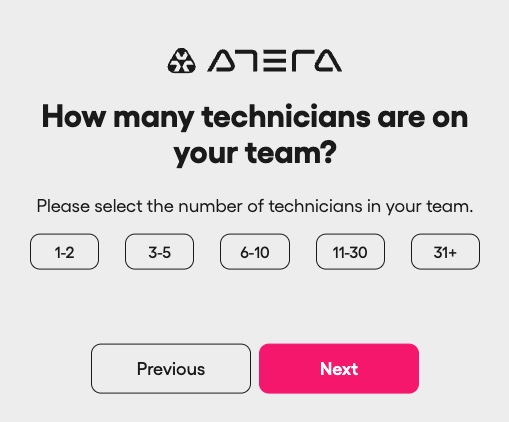The height and width of the screenshot is (422, 509).
Task: Select the 1-2 technicians option
Action: (64, 252)
